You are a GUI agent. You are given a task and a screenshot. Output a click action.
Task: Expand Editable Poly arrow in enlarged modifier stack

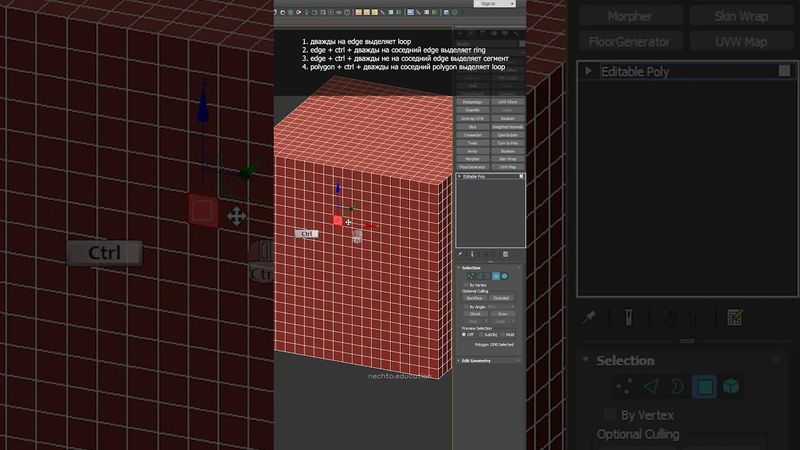[589, 71]
